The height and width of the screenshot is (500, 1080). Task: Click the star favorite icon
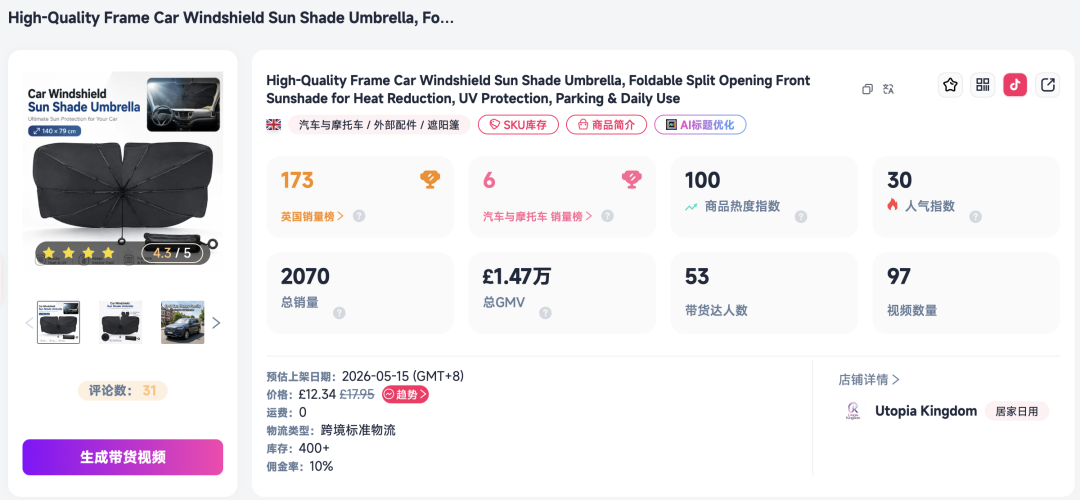click(951, 85)
